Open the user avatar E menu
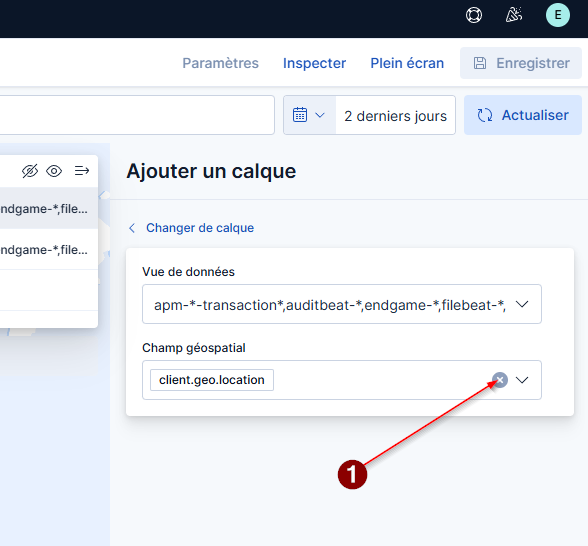Screen dimensions: 588x546 point(558,15)
